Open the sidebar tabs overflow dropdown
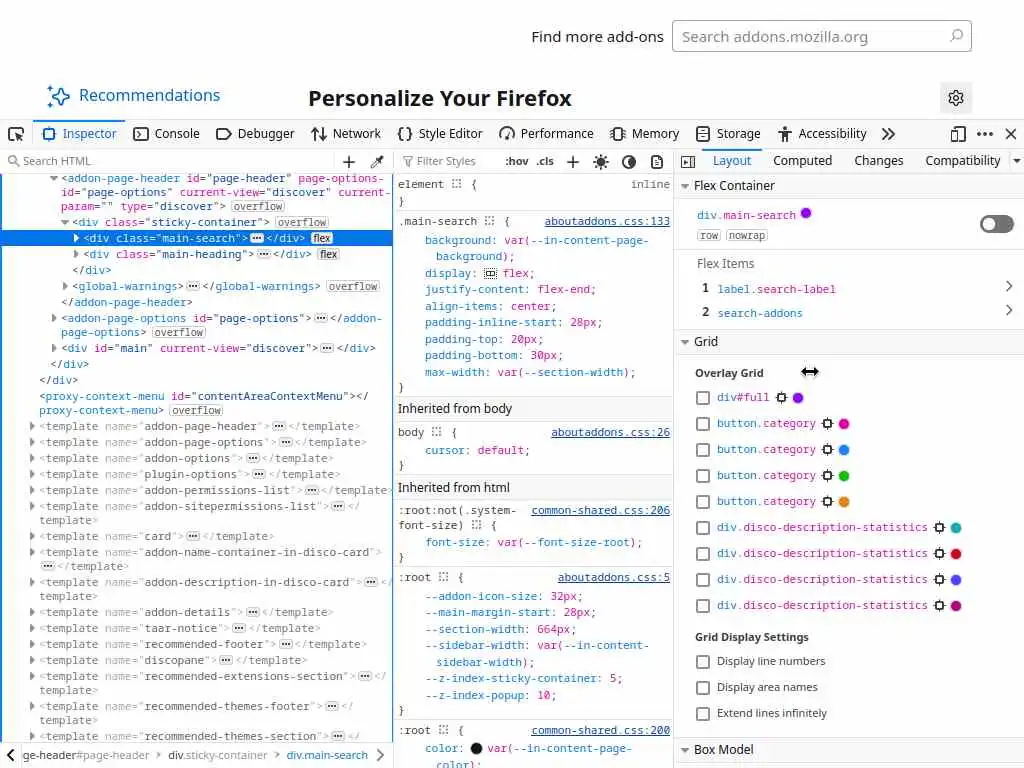The image size is (1024, 768). [x=1016, y=161]
